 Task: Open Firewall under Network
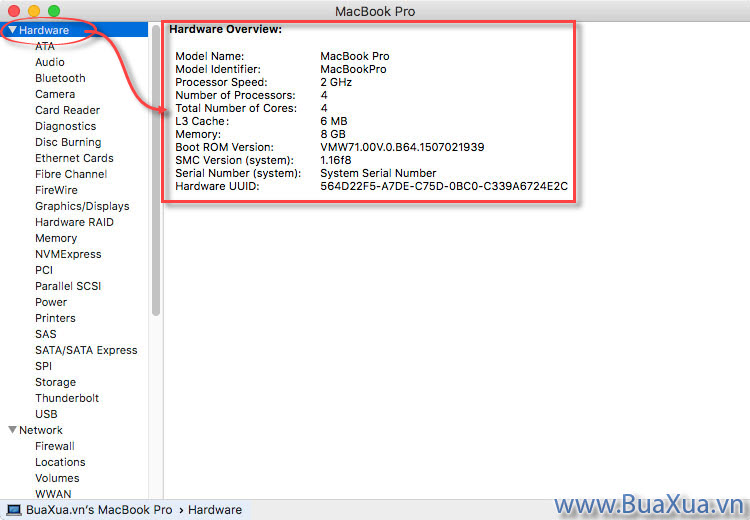pos(55,446)
